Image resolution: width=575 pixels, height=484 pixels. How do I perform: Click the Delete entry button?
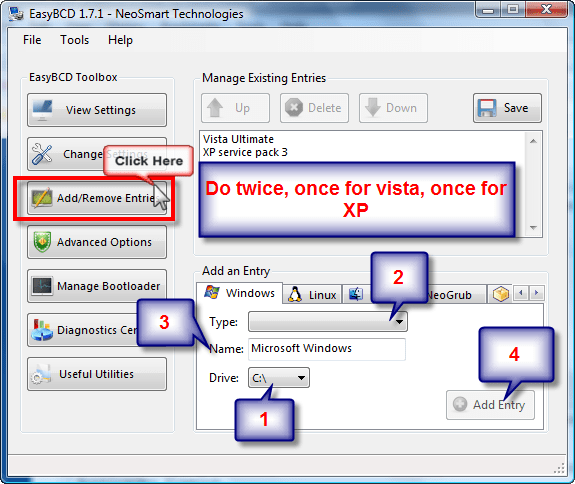coord(314,108)
